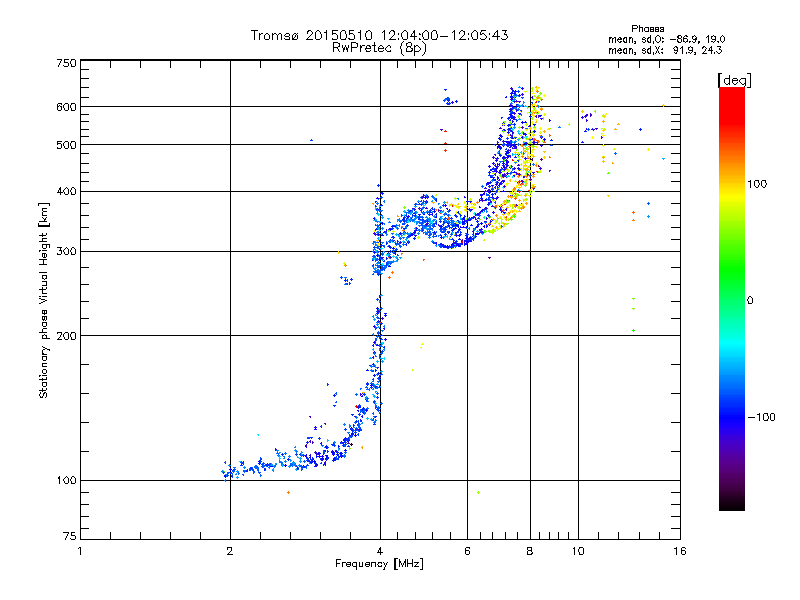Click the 'RwPretec (8p)' subtitle

point(379,48)
